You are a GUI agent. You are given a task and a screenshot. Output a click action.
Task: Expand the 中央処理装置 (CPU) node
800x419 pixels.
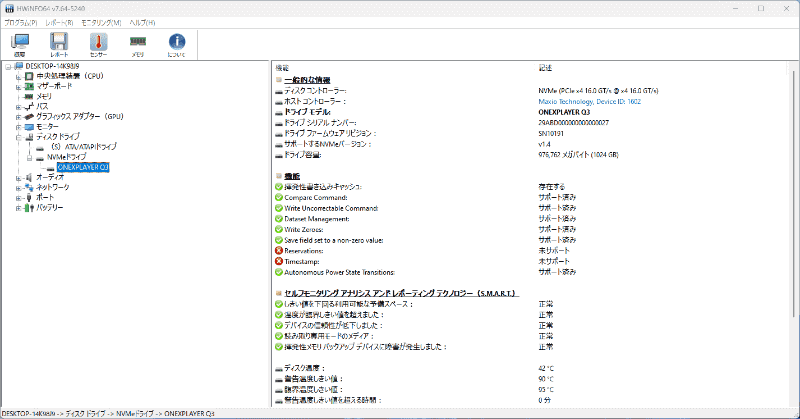pos(18,77)
